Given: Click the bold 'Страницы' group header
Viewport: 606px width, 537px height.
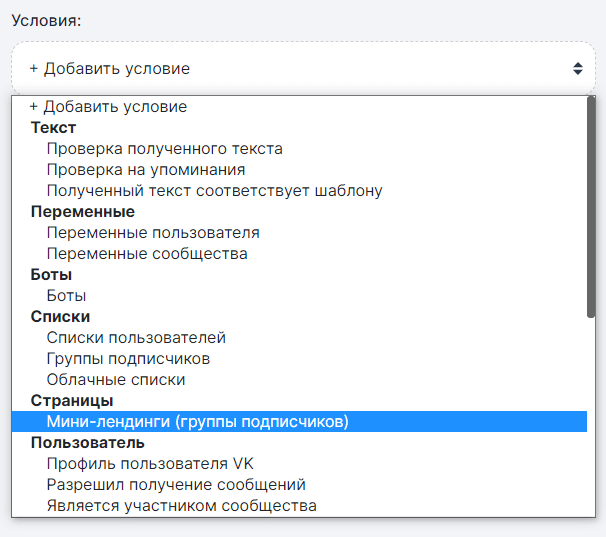Looking at the screenshot, I should (x=71, y=401).
